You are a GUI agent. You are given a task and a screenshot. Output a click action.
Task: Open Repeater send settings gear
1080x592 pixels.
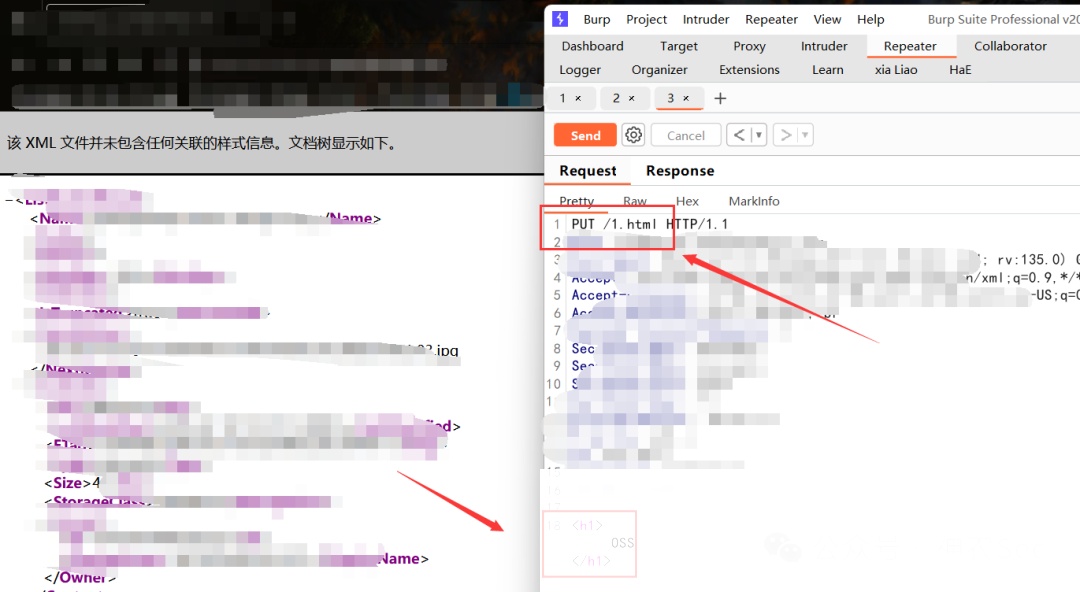(634, 134)
